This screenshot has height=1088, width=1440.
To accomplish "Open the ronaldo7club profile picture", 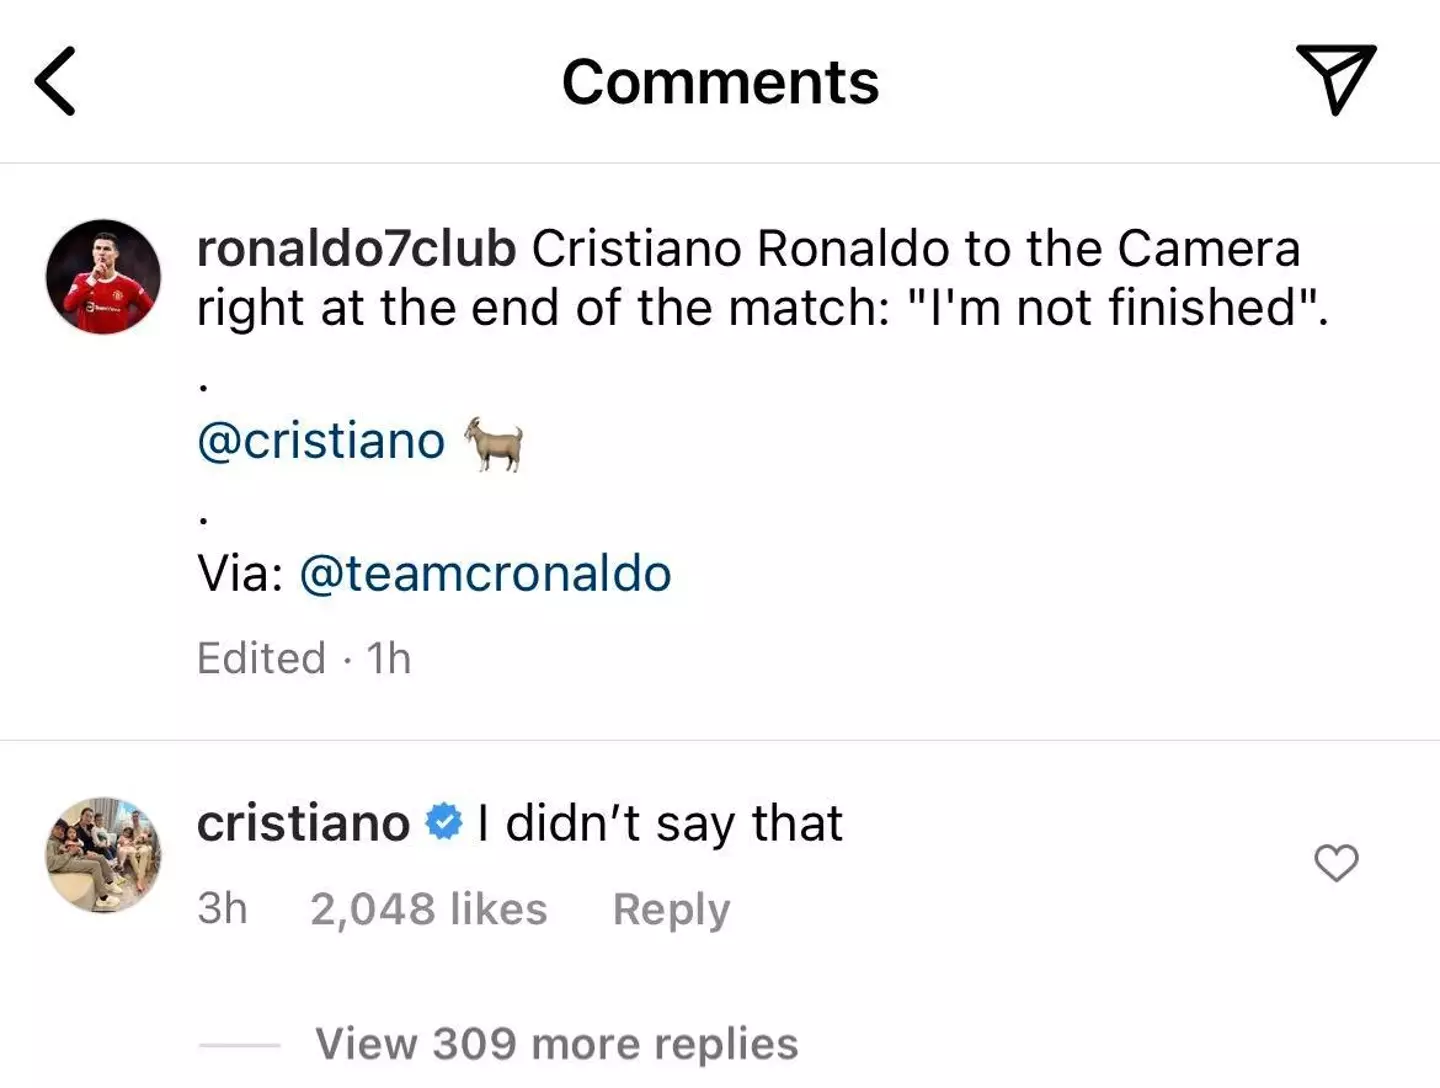I will coord(103,277).
